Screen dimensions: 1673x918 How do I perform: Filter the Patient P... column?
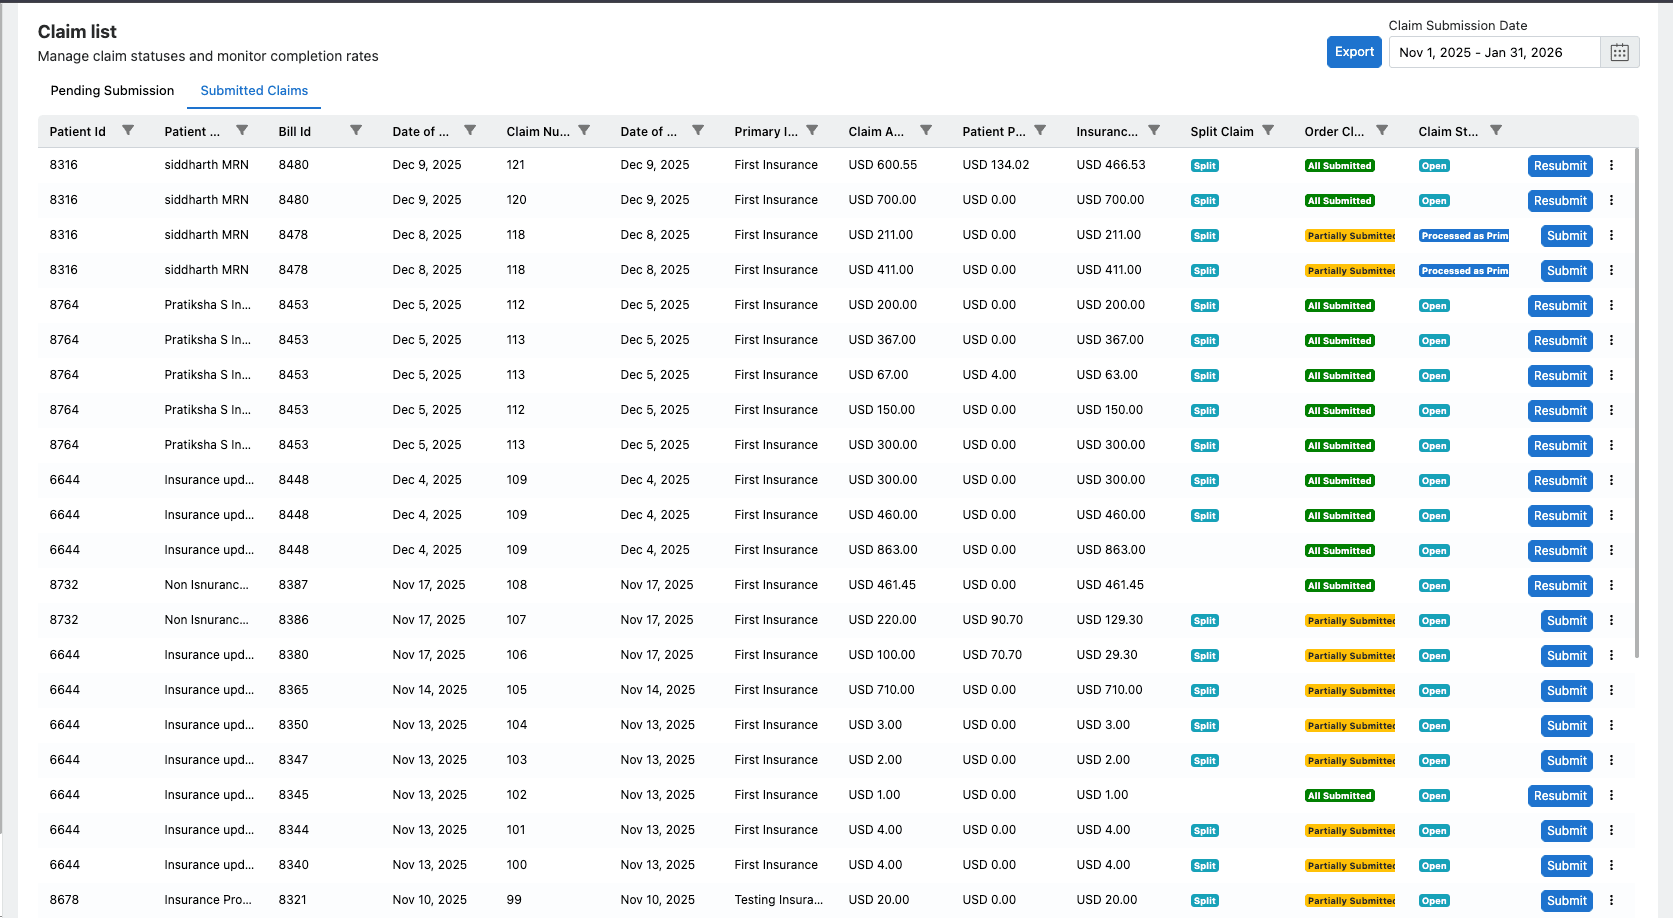(1040, 130)
